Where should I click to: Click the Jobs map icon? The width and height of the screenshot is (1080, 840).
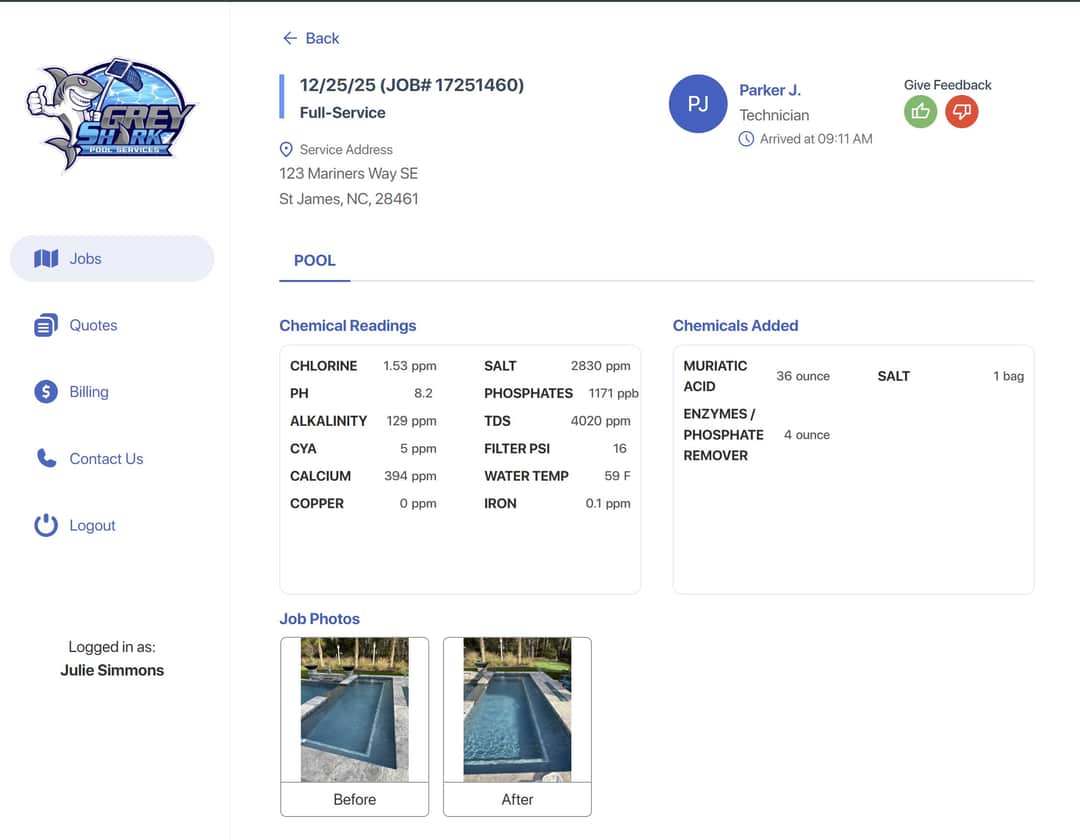(46, 259)
